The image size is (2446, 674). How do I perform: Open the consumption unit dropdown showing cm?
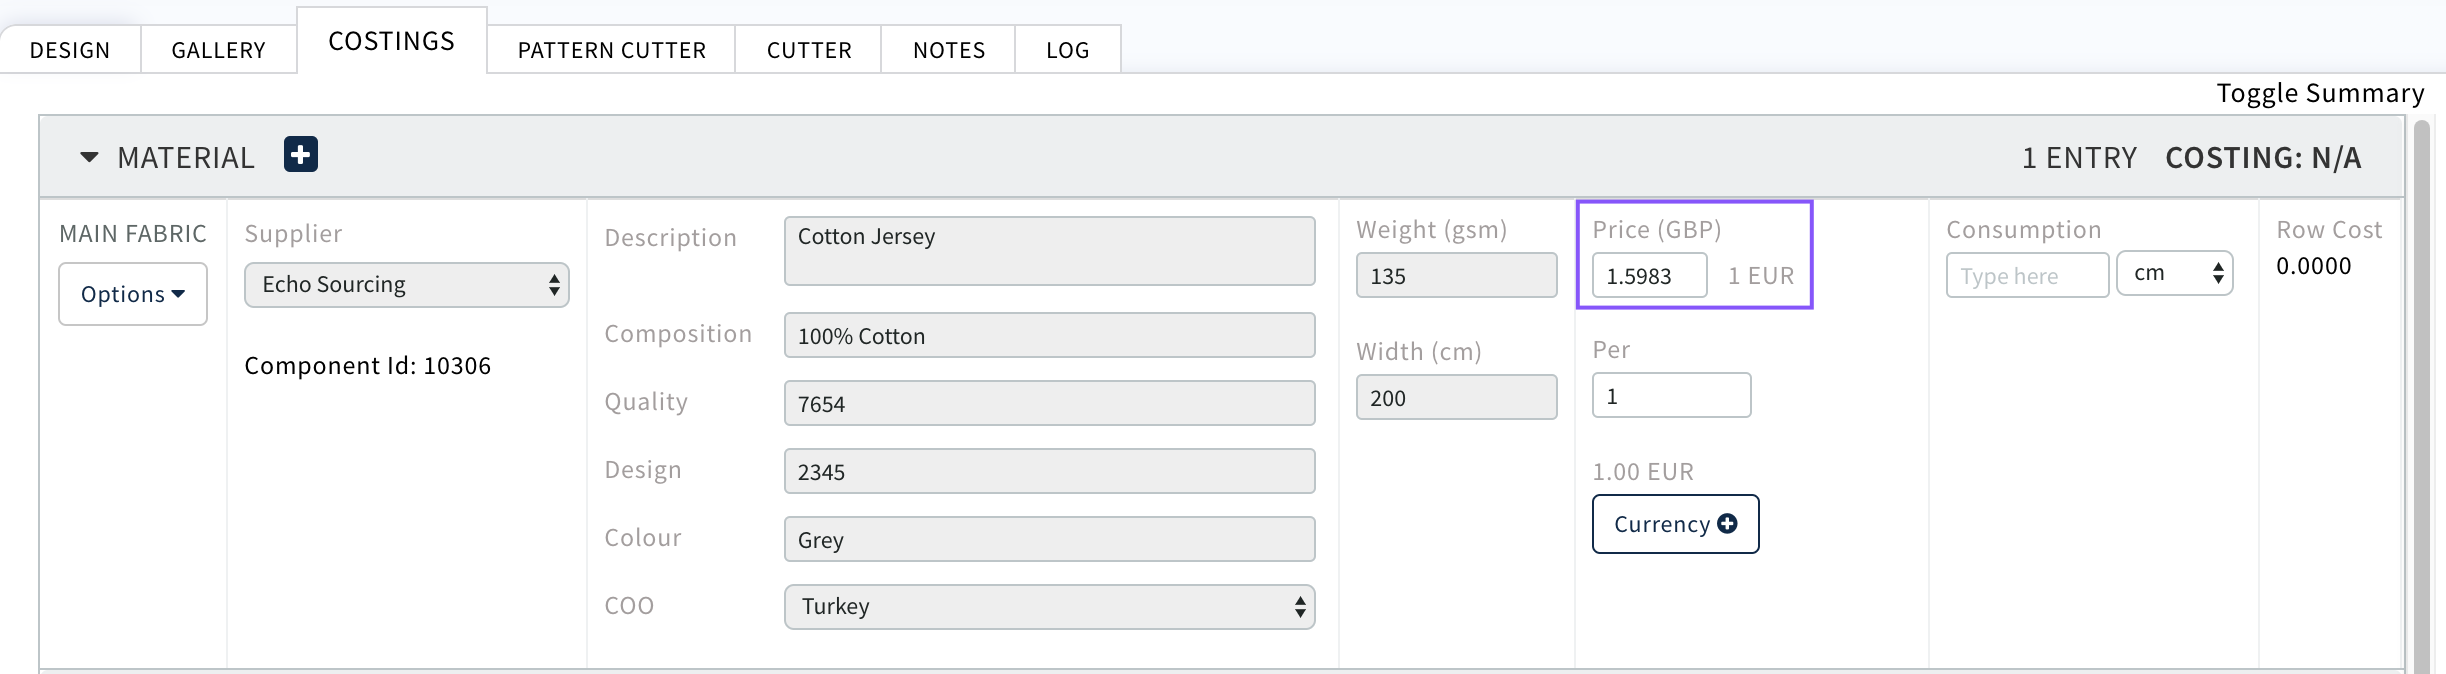(2174, 274)
